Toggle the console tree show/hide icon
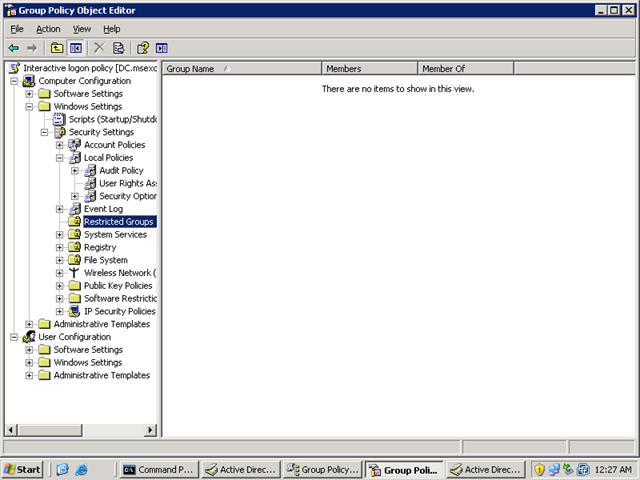 coord(76,48)
